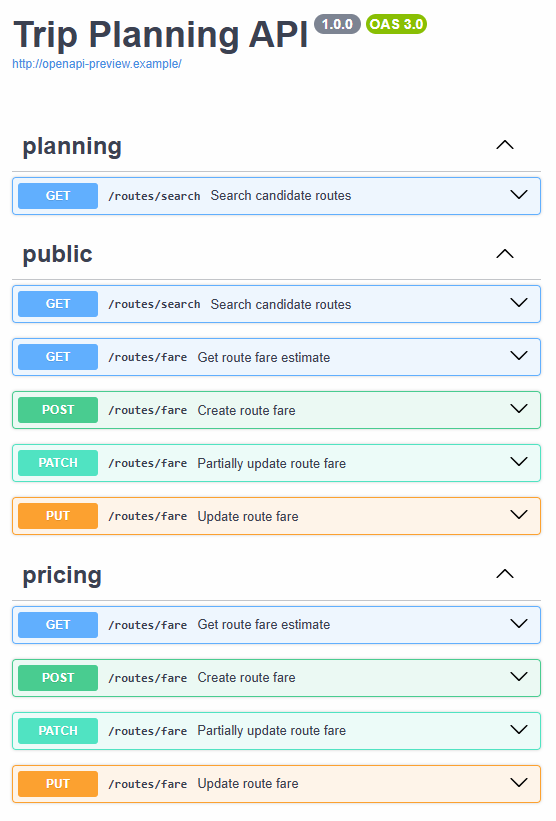The width and height of the screenshot is (556, 821).
Task: Expand pricing POST /routes/fare row arrow
Action: [519, 677]
